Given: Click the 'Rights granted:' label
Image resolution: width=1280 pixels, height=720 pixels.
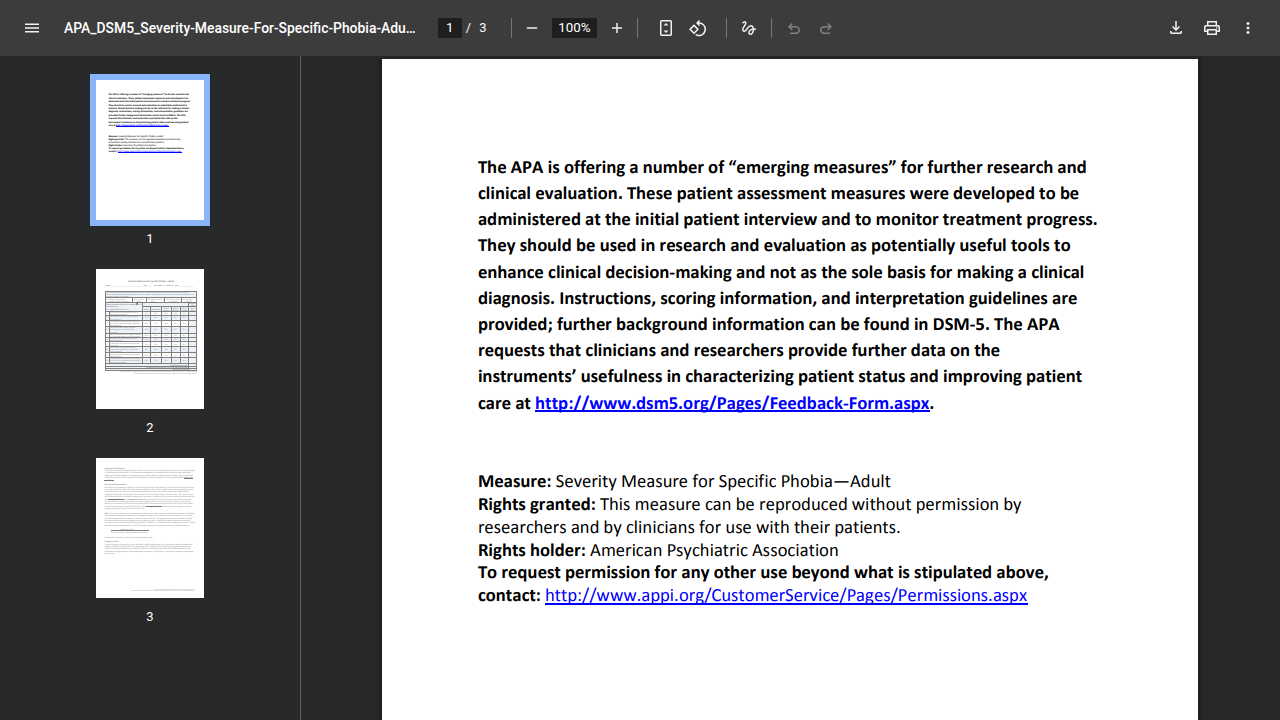Looking at the screenshot, I should click(x=537, y=504).
